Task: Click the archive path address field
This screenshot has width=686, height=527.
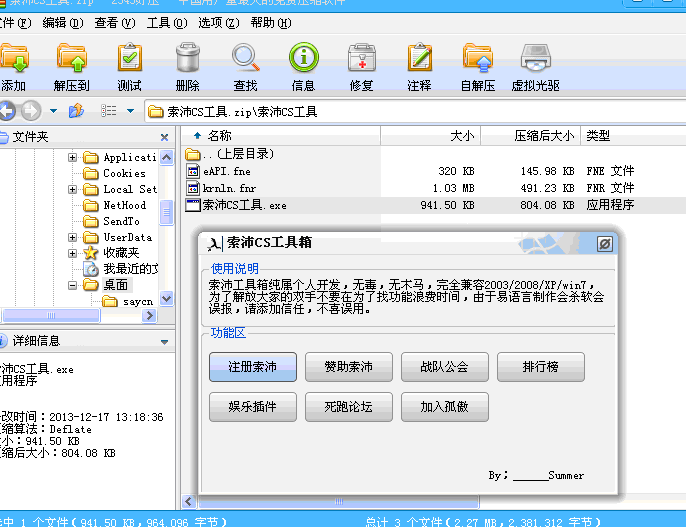Action: click(x=400, y=111)
